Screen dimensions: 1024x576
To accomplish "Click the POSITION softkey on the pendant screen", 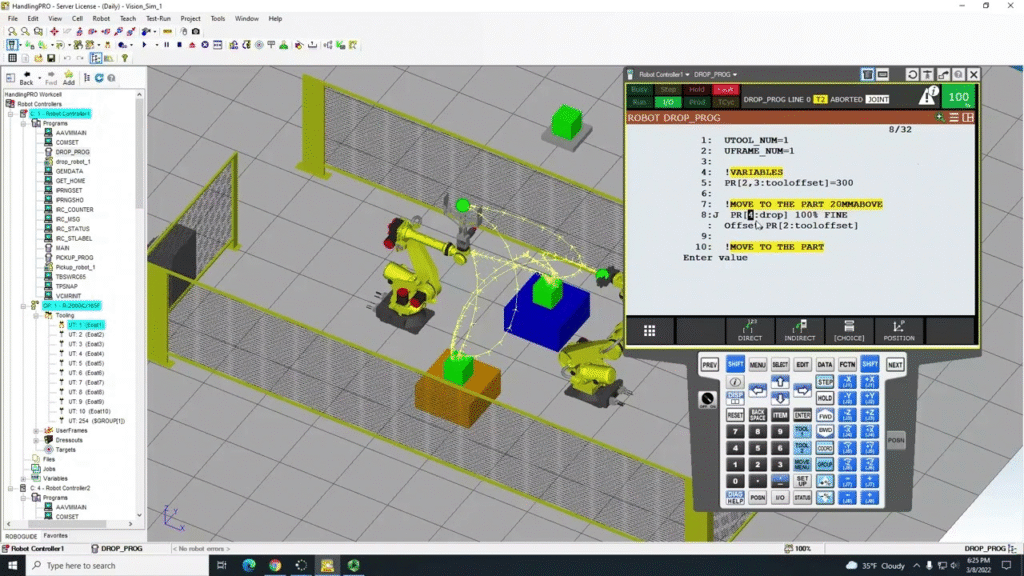I will [x=899, y=331].
